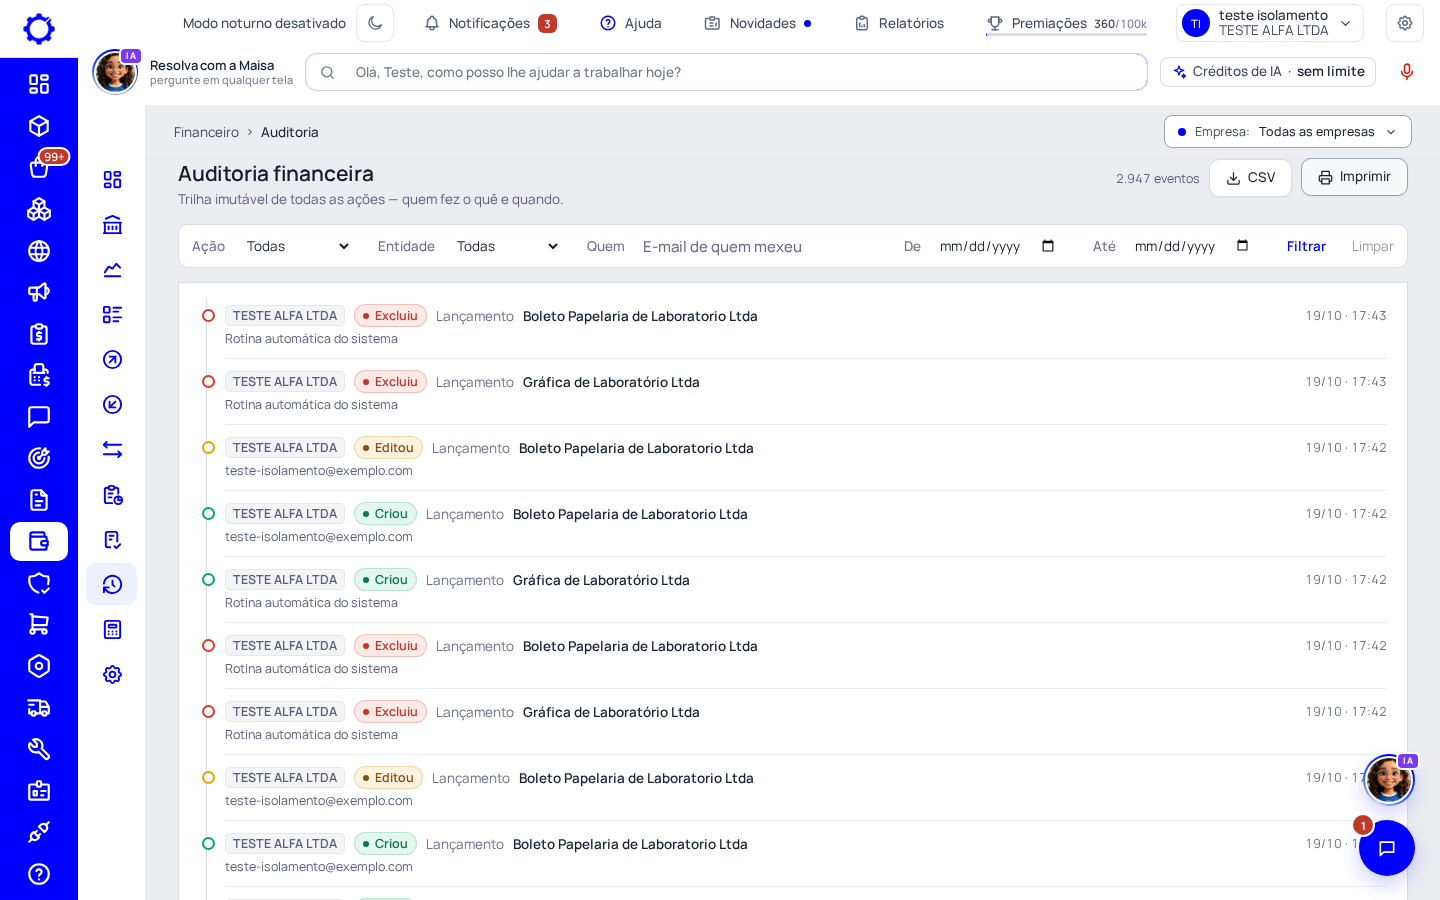This screenshot has height=900, width=1440.
Task: Open settings gear in top-right corner
Action: point(1405,23)
